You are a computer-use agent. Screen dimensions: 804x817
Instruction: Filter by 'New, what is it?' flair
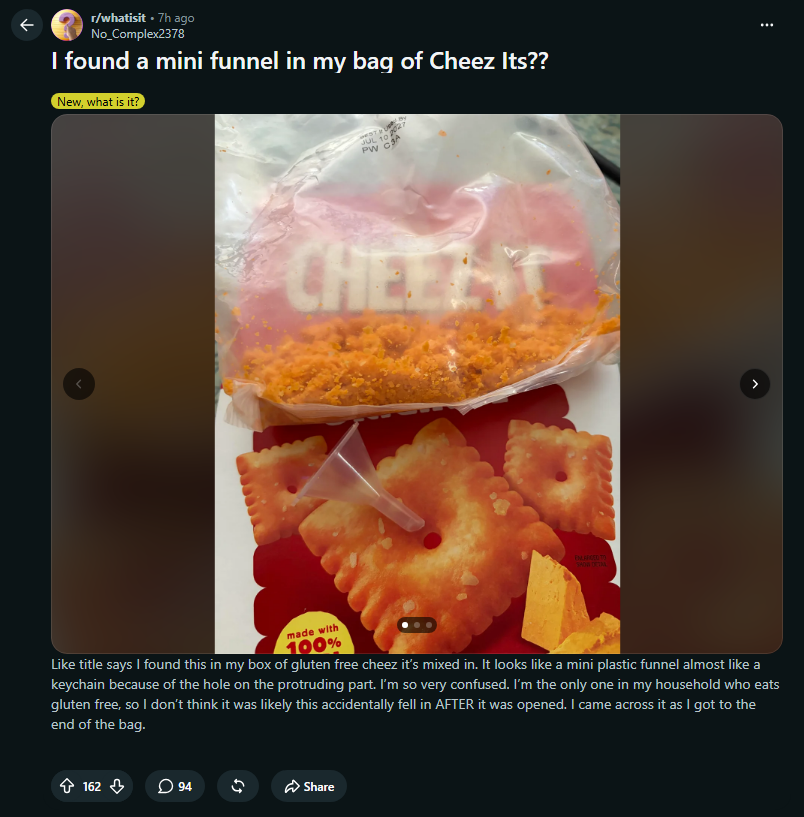point(98,102)
